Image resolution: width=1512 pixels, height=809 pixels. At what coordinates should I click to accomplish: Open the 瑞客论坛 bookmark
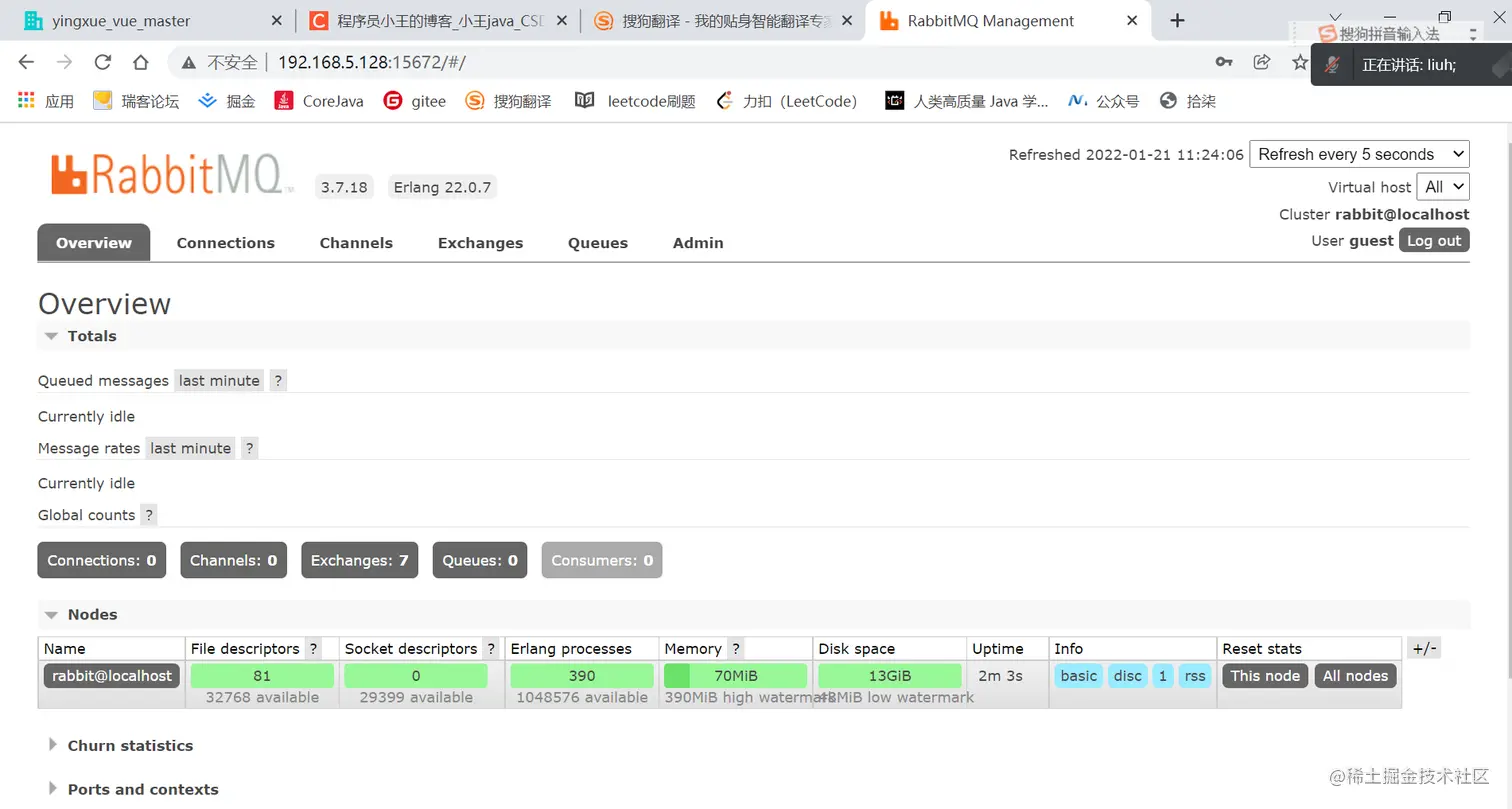[x=136, y=101]
